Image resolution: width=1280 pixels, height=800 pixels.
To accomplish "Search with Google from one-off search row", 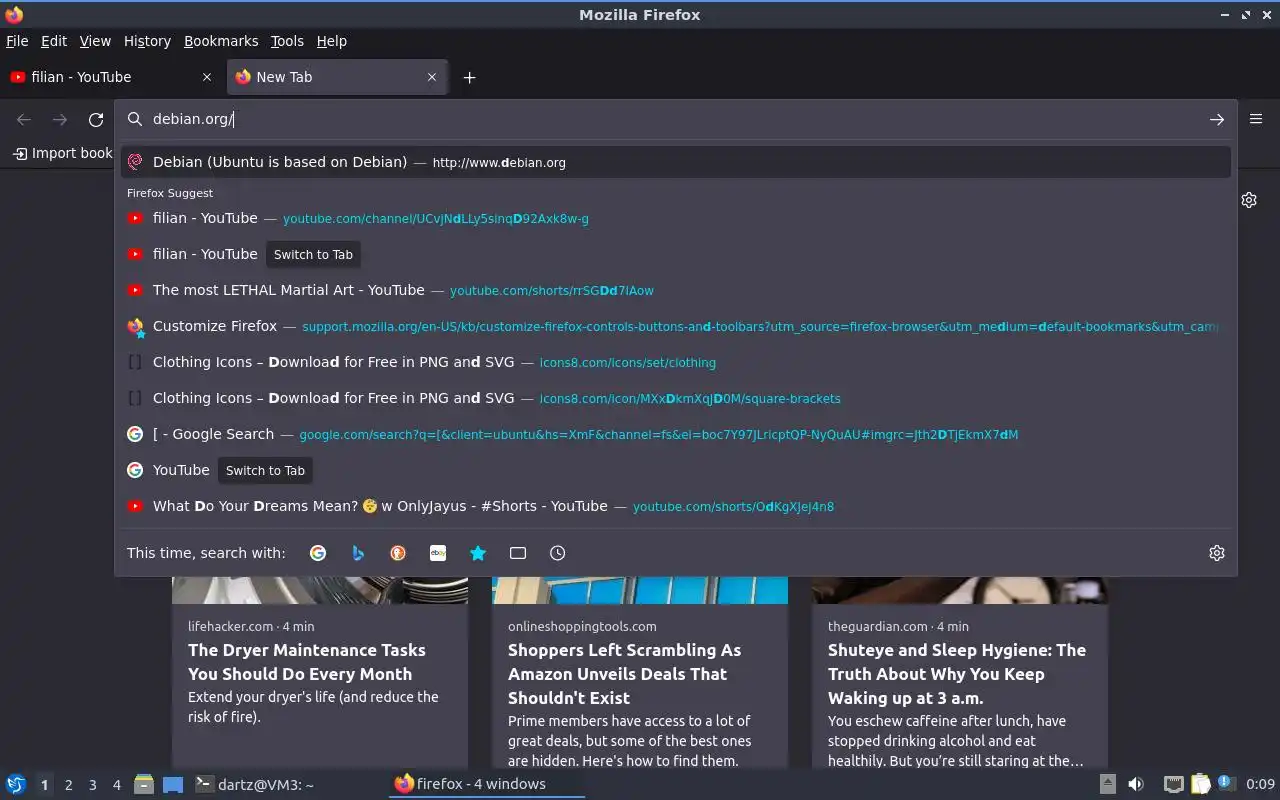I will (x=318, y=553).
